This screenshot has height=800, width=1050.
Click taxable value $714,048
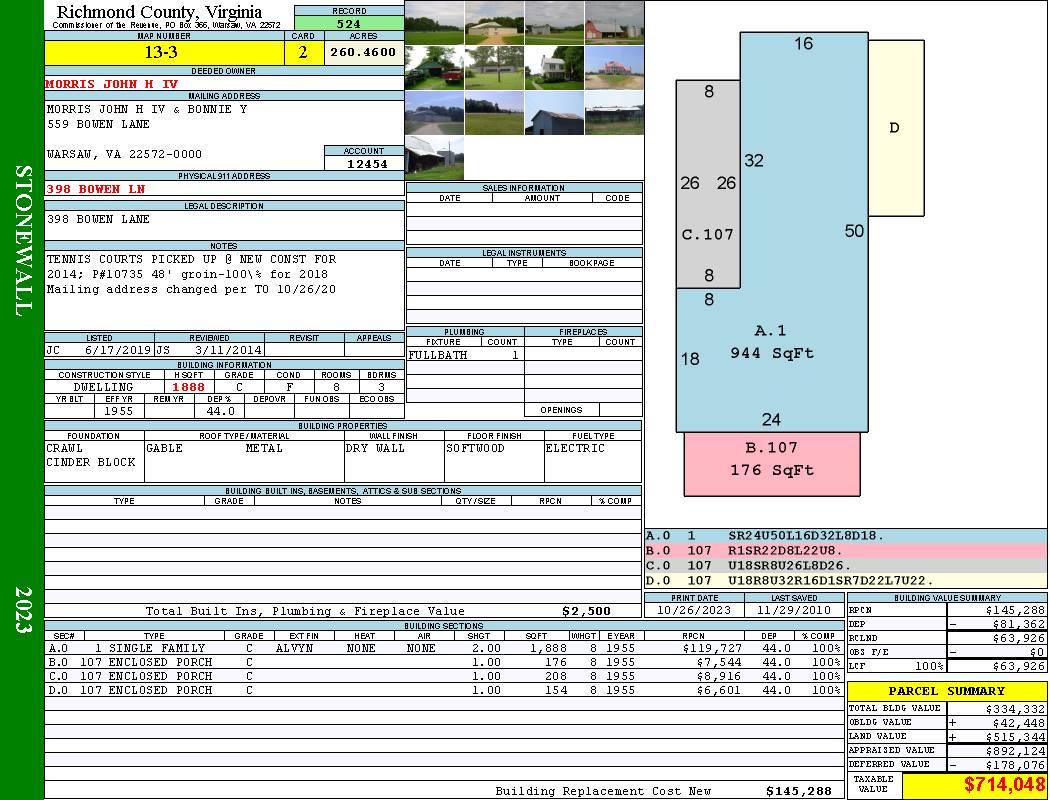[1004, 785]
